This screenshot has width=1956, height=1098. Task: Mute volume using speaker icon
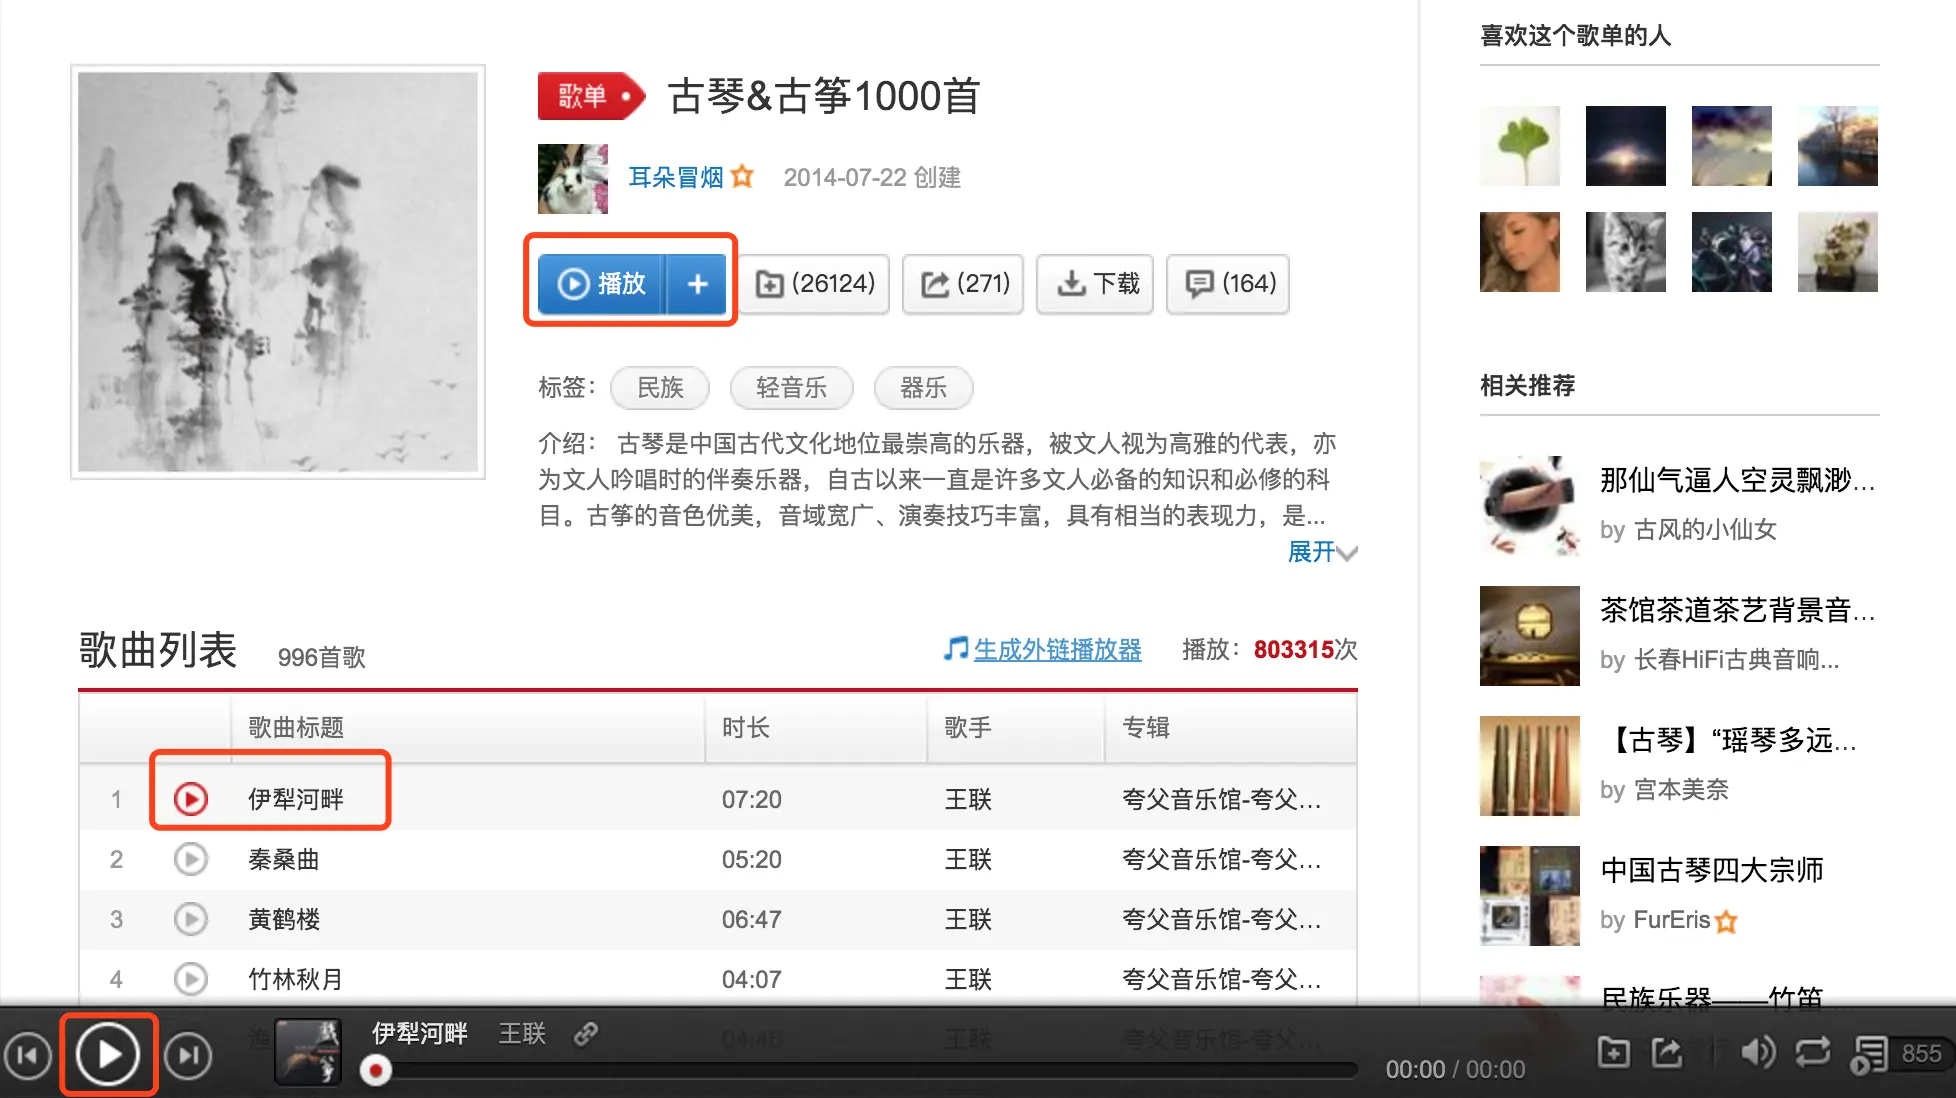pos(1757,1052)
